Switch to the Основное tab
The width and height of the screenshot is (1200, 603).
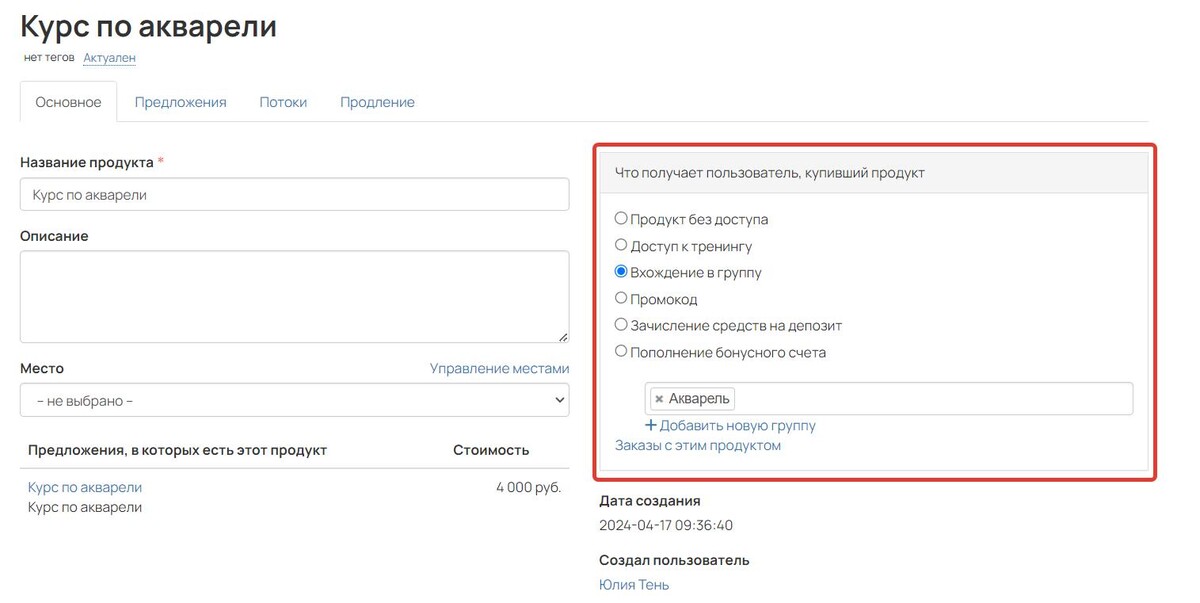68,102
